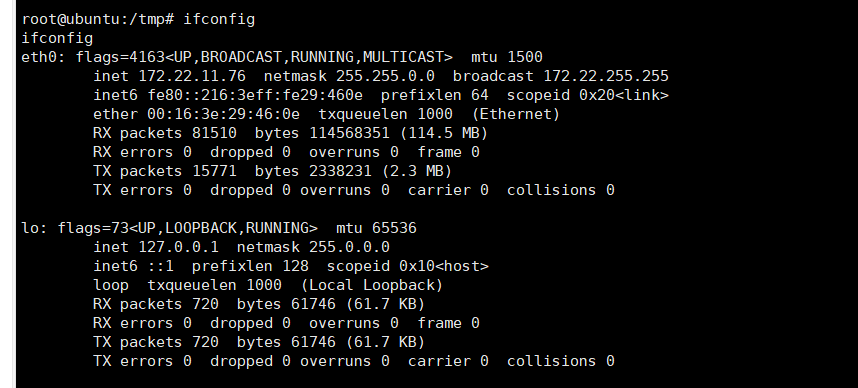858x388 pixels.
Task: Click the loopback netmask 255.0.0.0
Action: 349,247
